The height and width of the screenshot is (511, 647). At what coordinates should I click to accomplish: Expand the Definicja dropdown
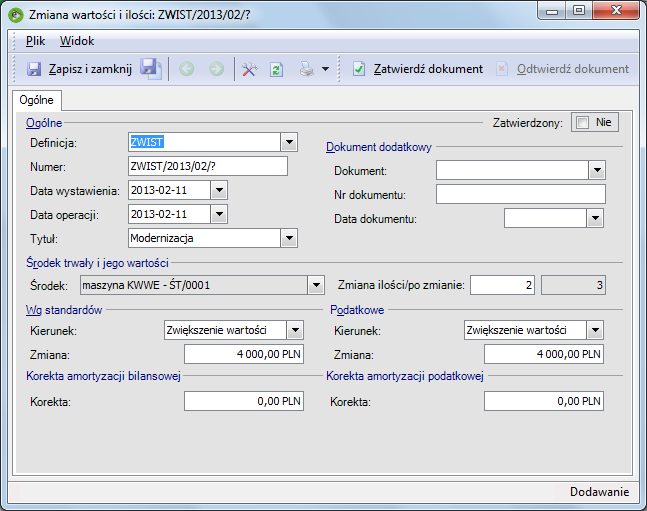coord(289,142)
